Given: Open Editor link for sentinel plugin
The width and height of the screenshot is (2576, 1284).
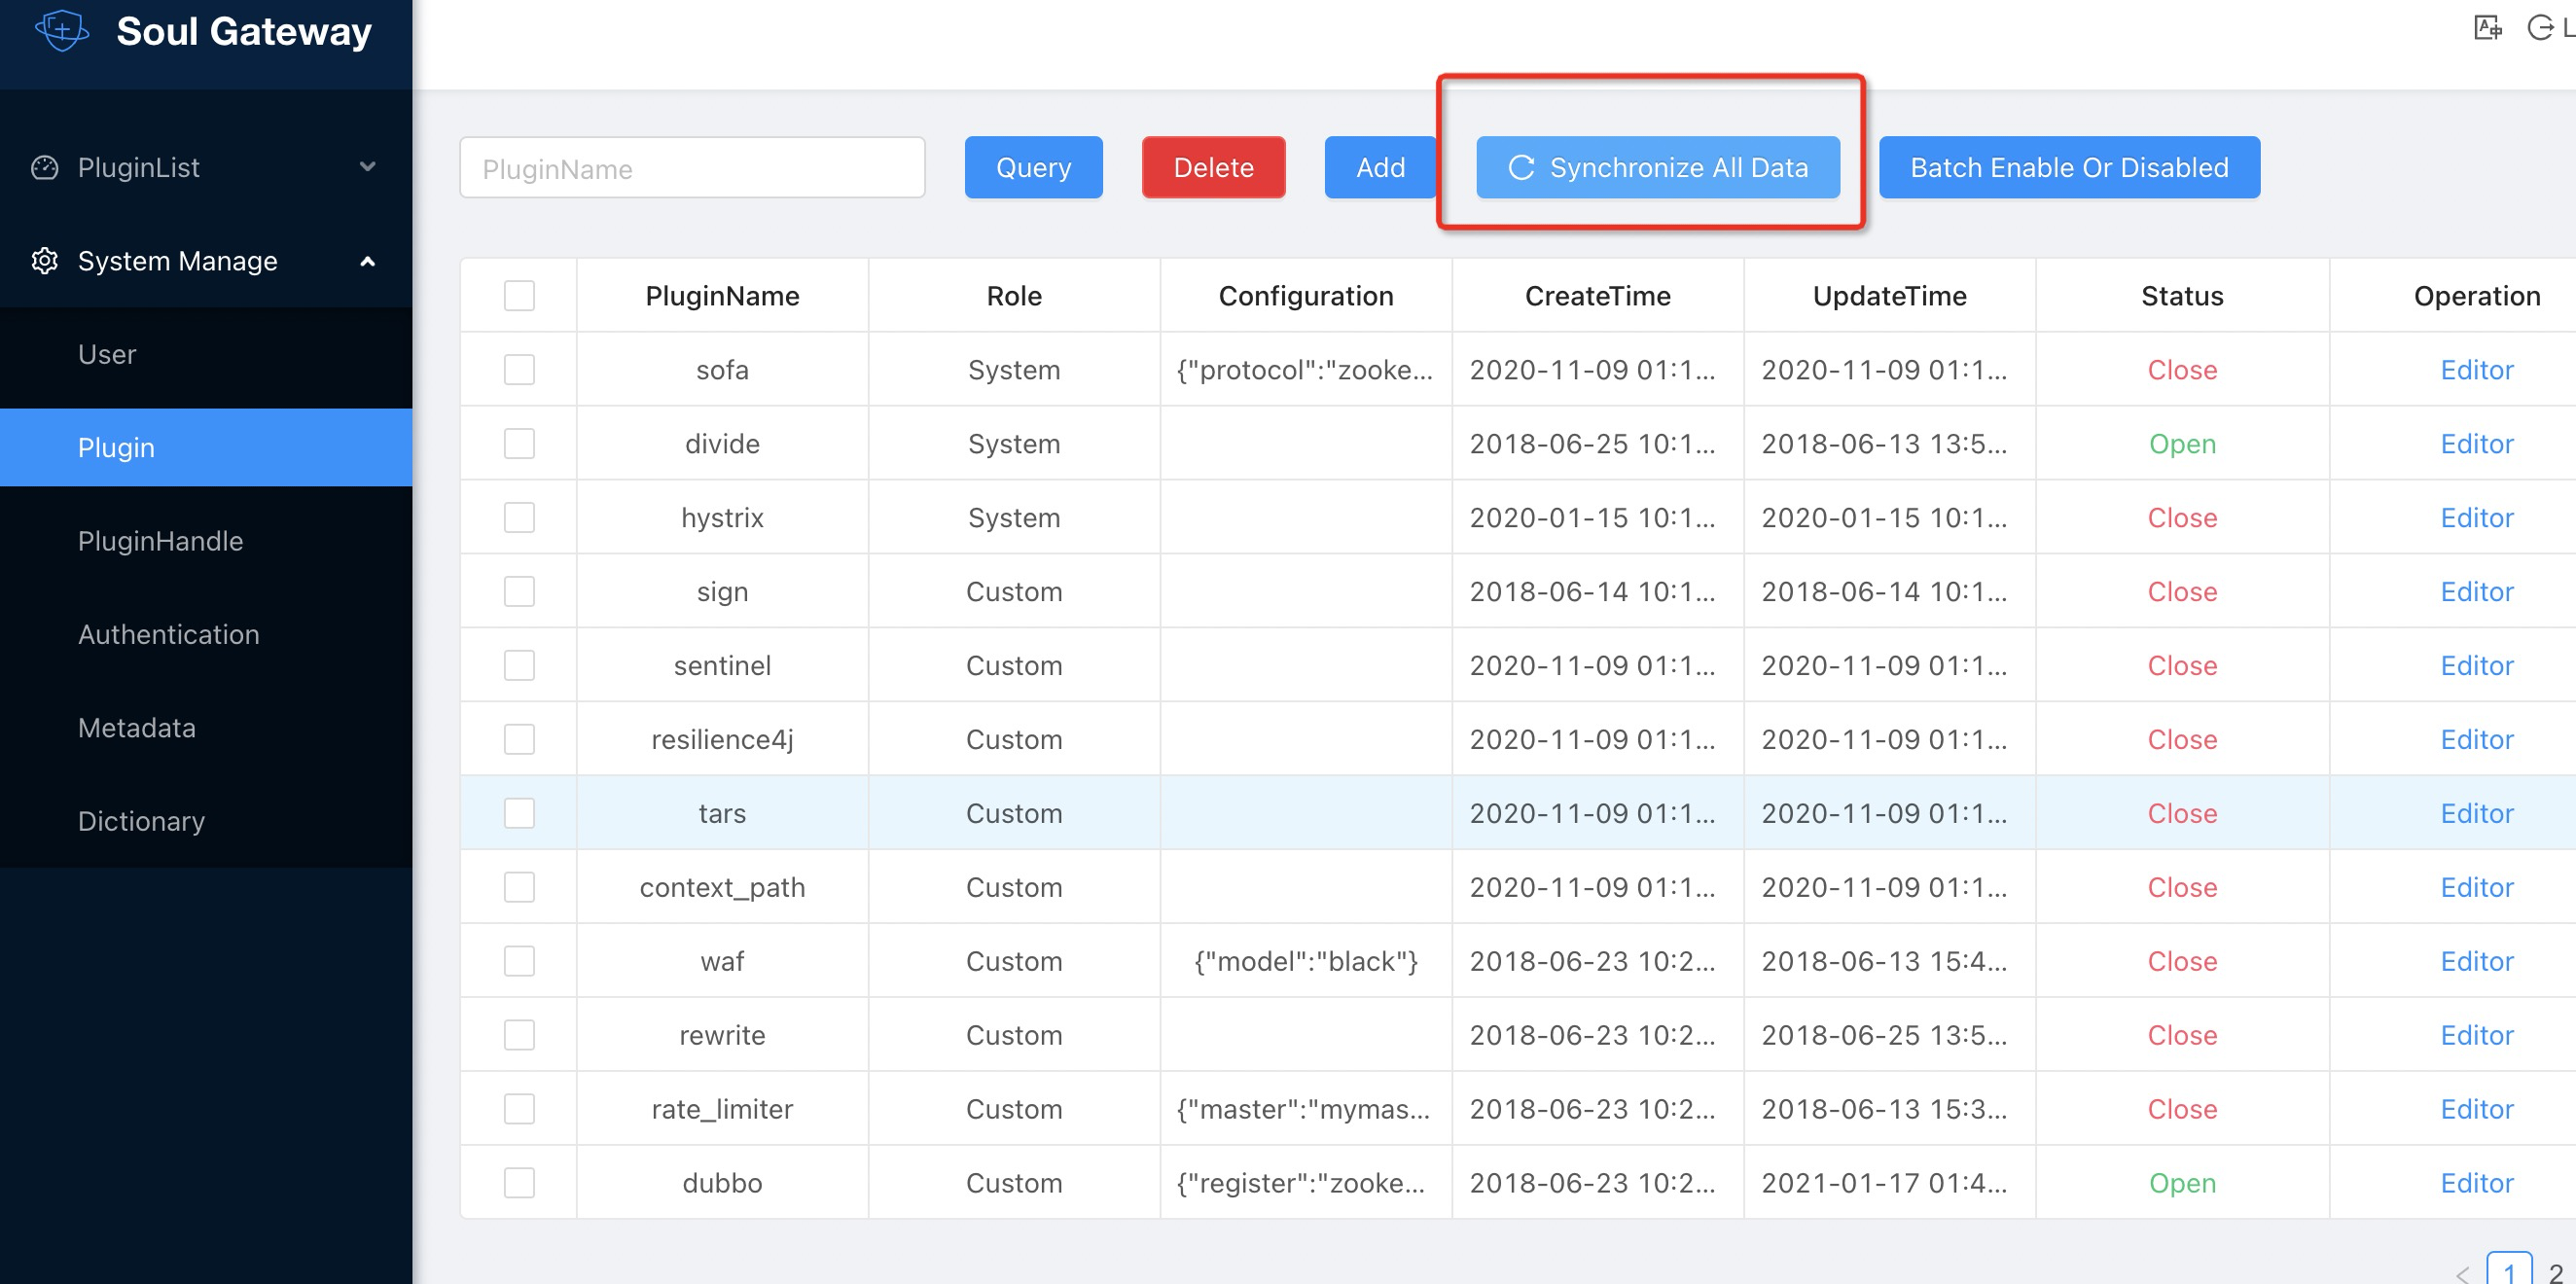Looking at the screenshot, I should pyautogui.click(x=2476, y=665).
